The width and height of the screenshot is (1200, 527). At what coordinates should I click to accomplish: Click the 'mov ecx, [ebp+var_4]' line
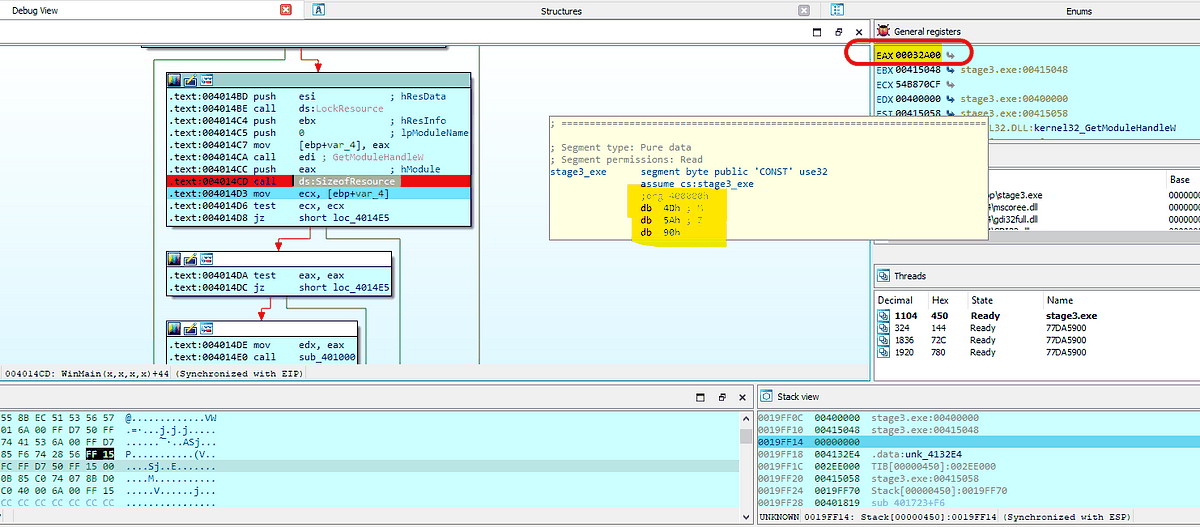pyautogui.click(x=318, y=193)
